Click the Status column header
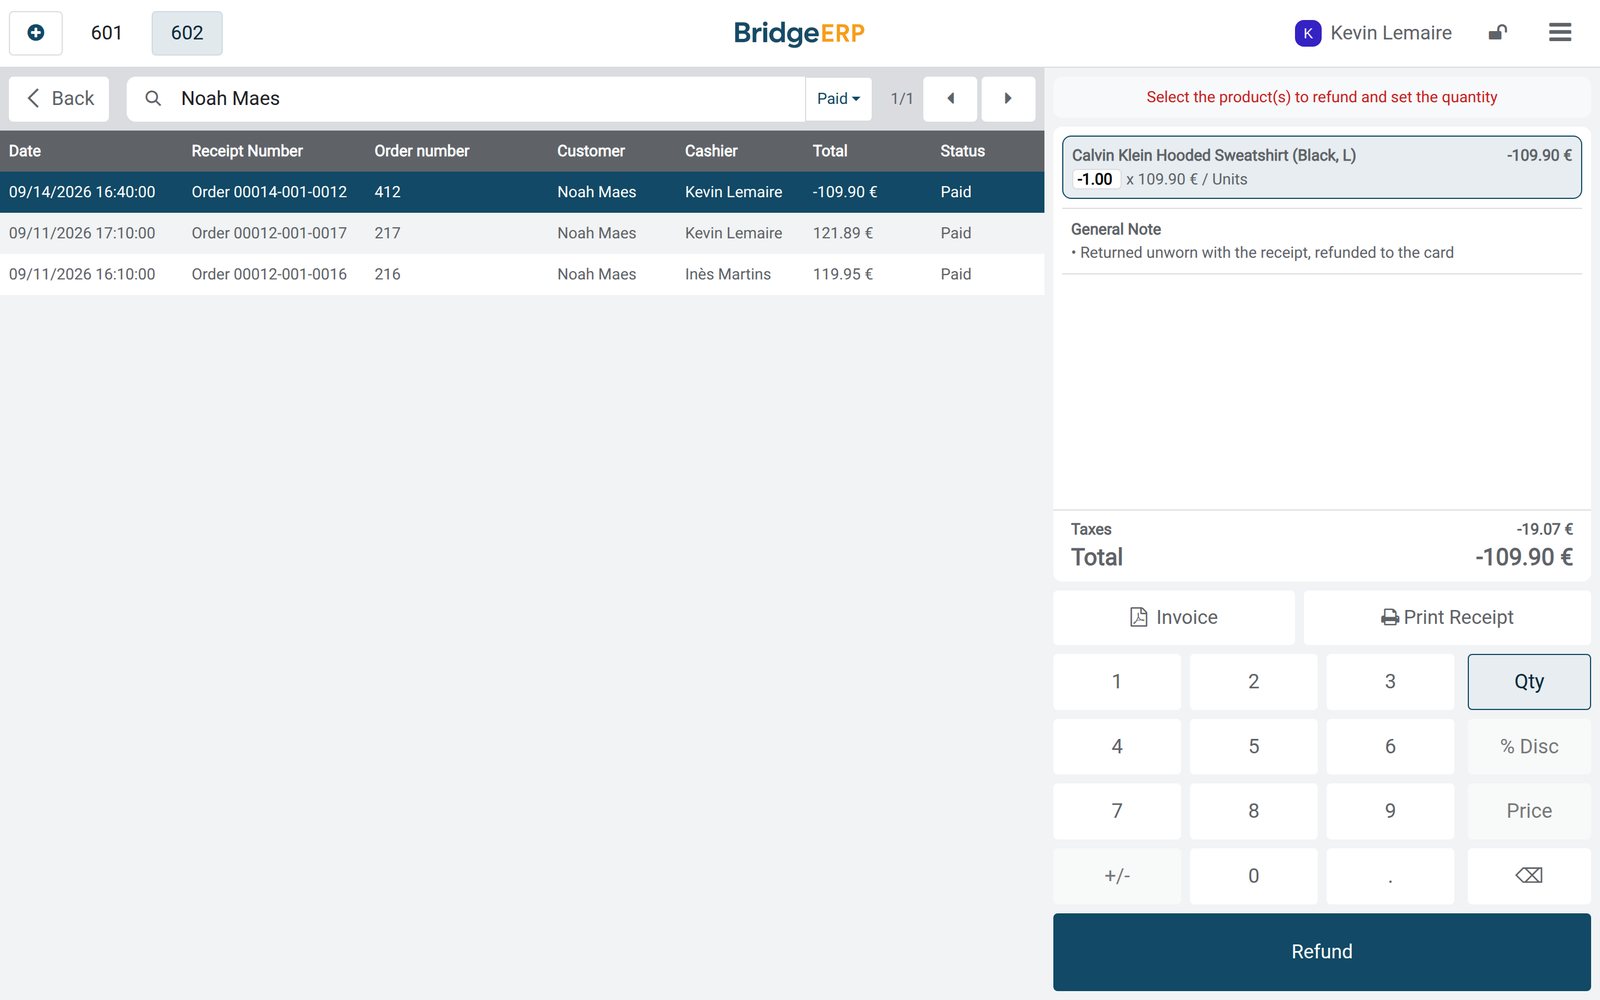The height and width of the screenshot is (1000, 1600). (962, 151)
